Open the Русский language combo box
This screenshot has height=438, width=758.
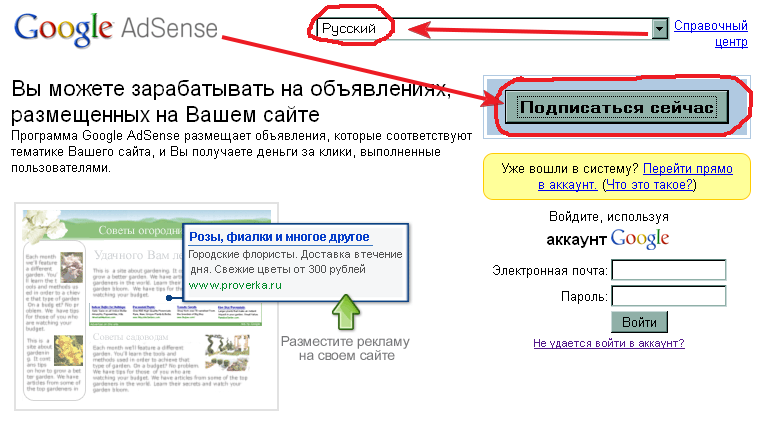pos(483,29)
